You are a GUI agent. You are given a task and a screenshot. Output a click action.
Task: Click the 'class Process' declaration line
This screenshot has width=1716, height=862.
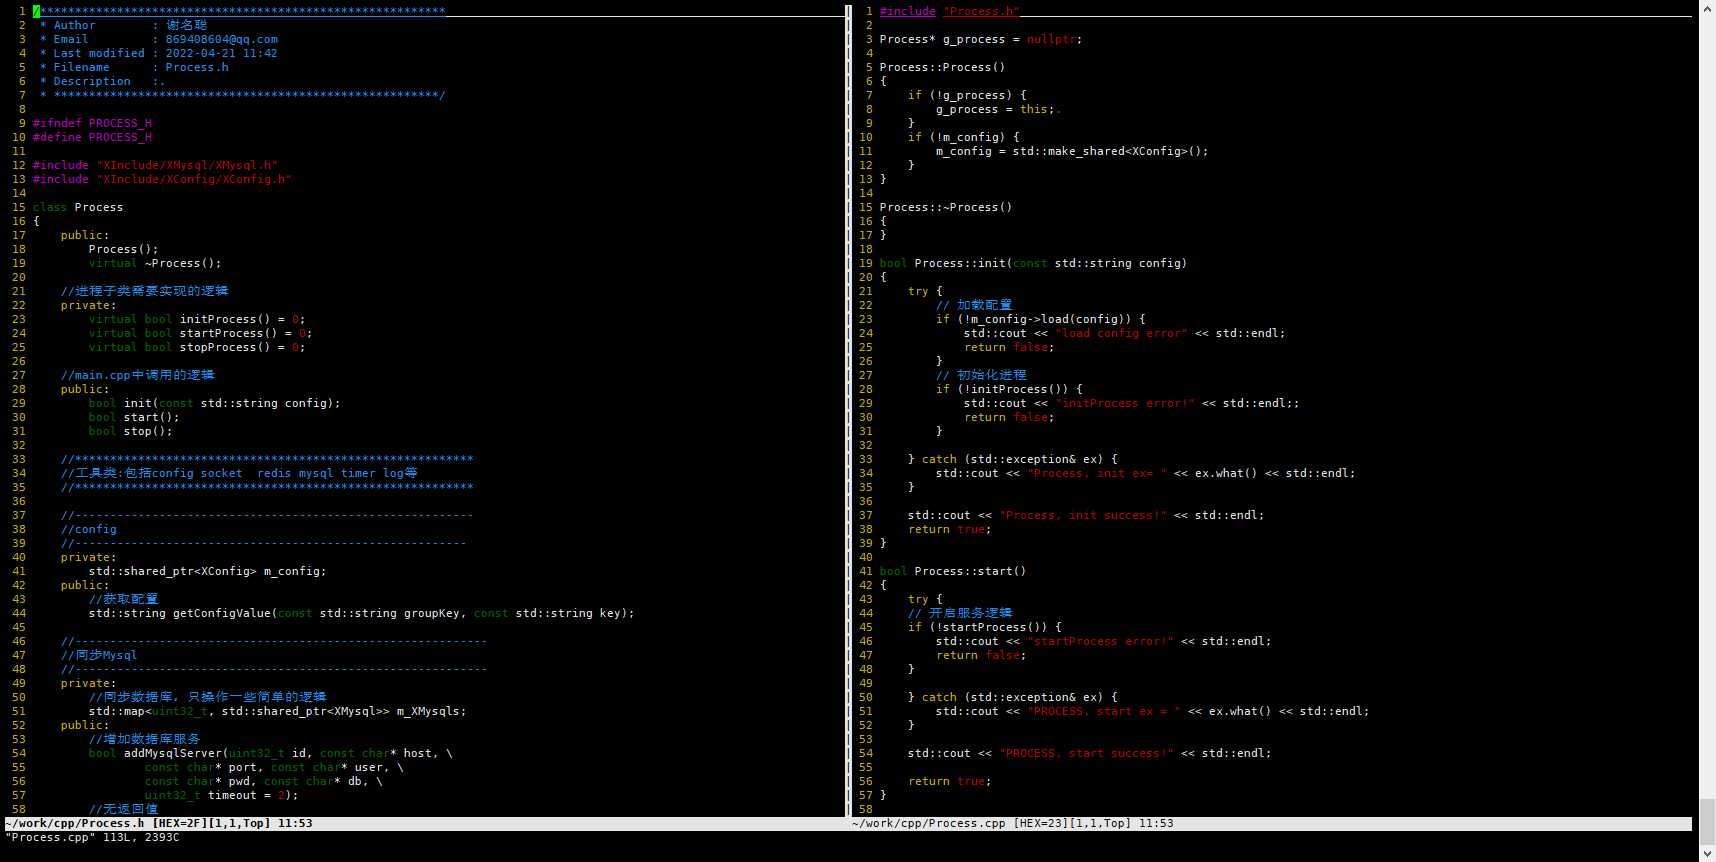point(78,208)
